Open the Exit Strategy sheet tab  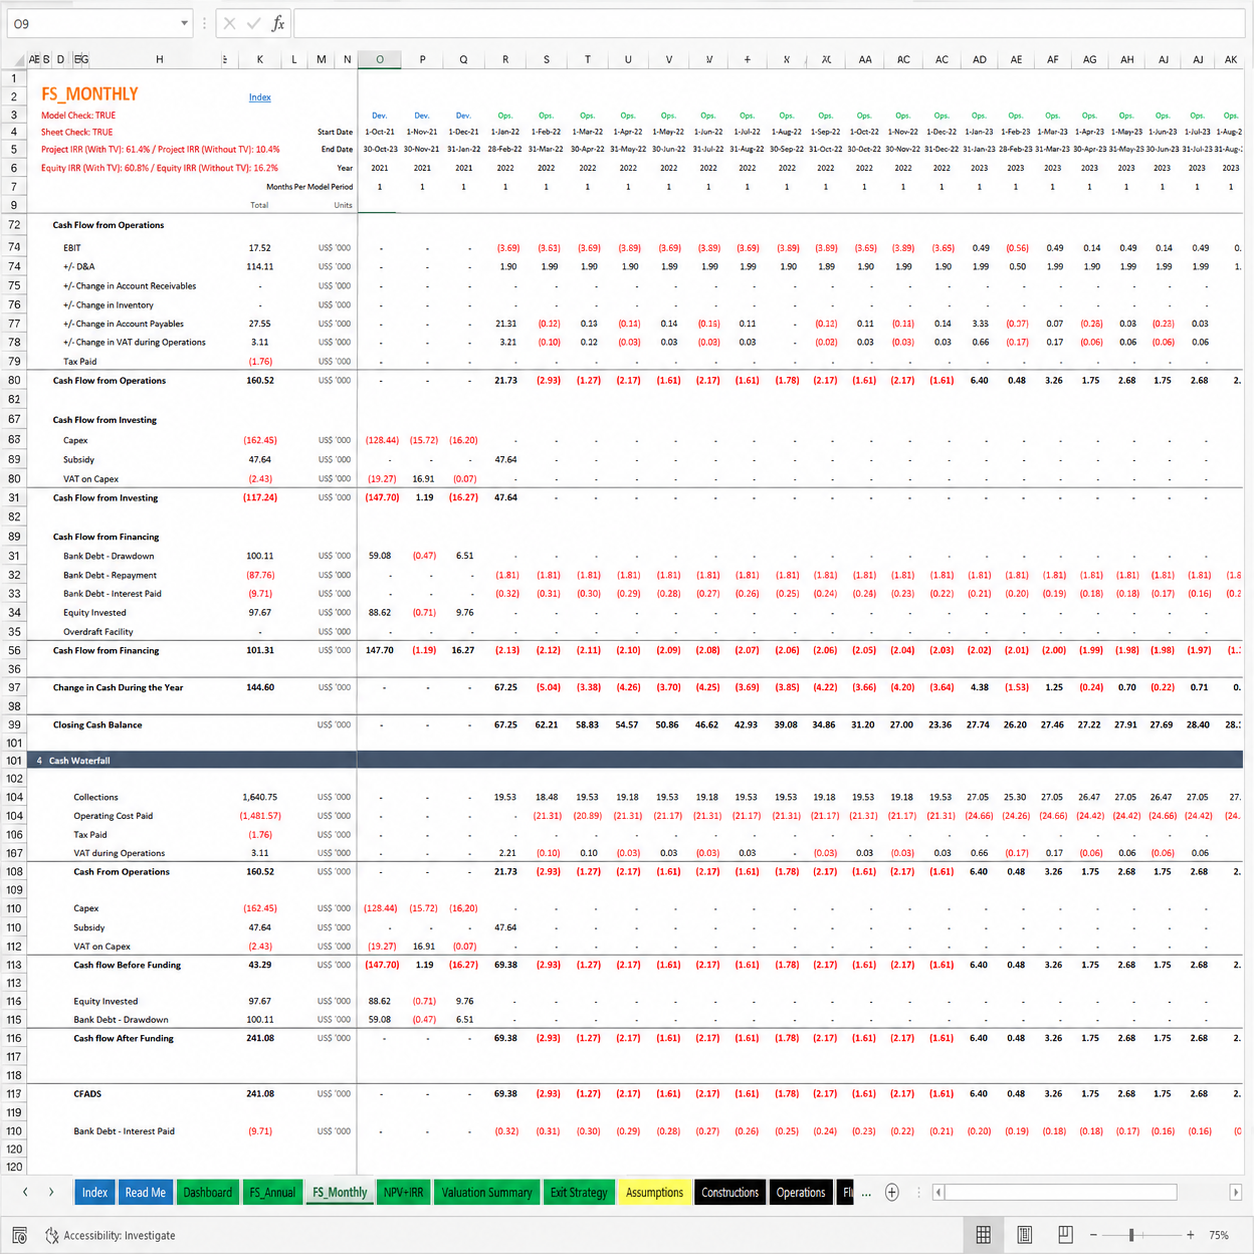pos(579,1192)
